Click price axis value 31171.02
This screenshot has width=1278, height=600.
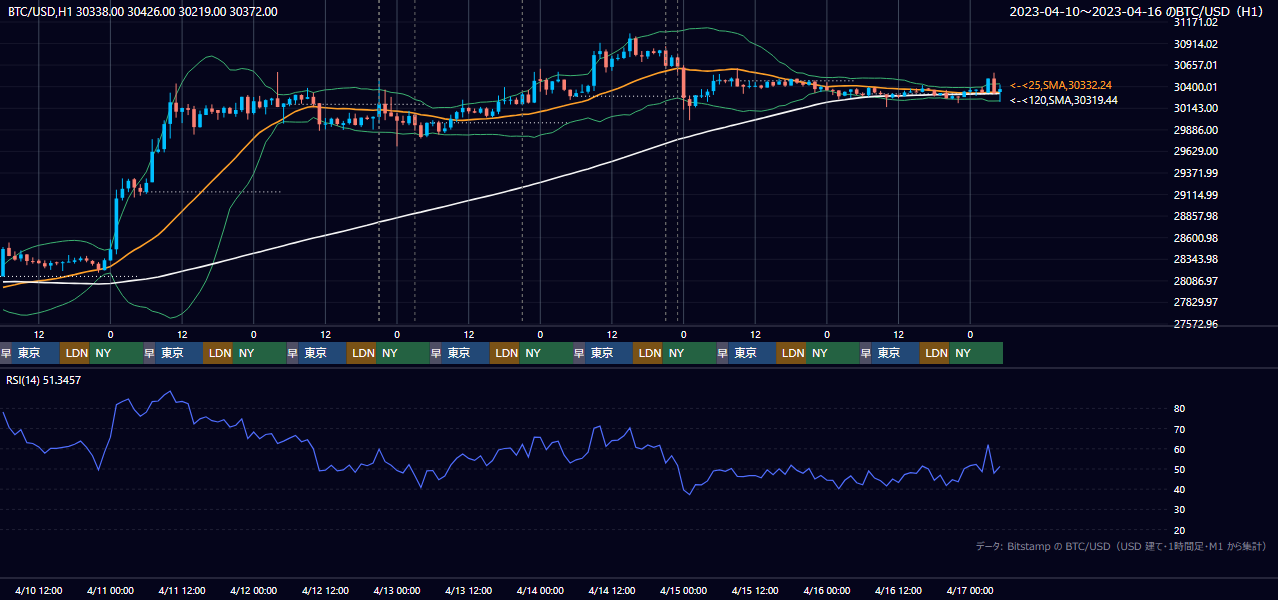(1195, 22)
